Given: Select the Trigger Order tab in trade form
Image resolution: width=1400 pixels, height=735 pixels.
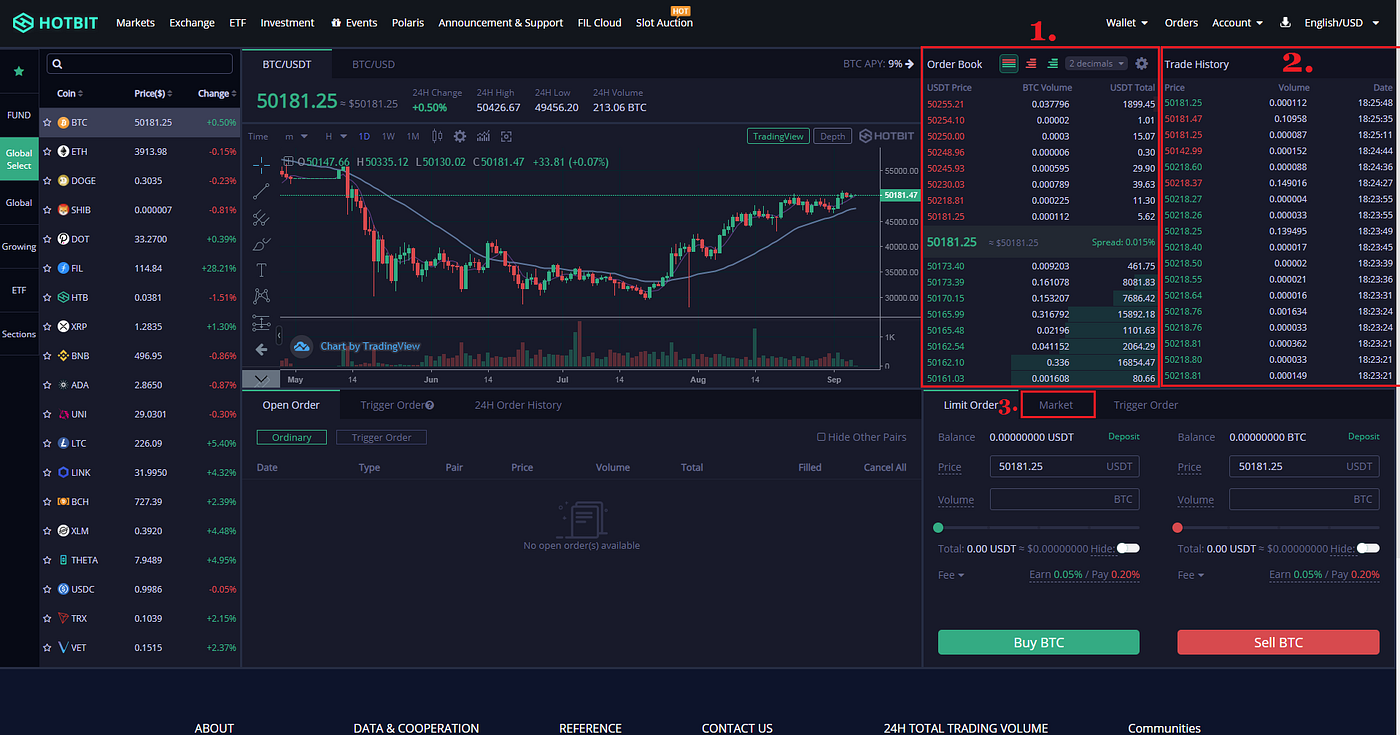Looking at the screenshot, I should 1146,405.
